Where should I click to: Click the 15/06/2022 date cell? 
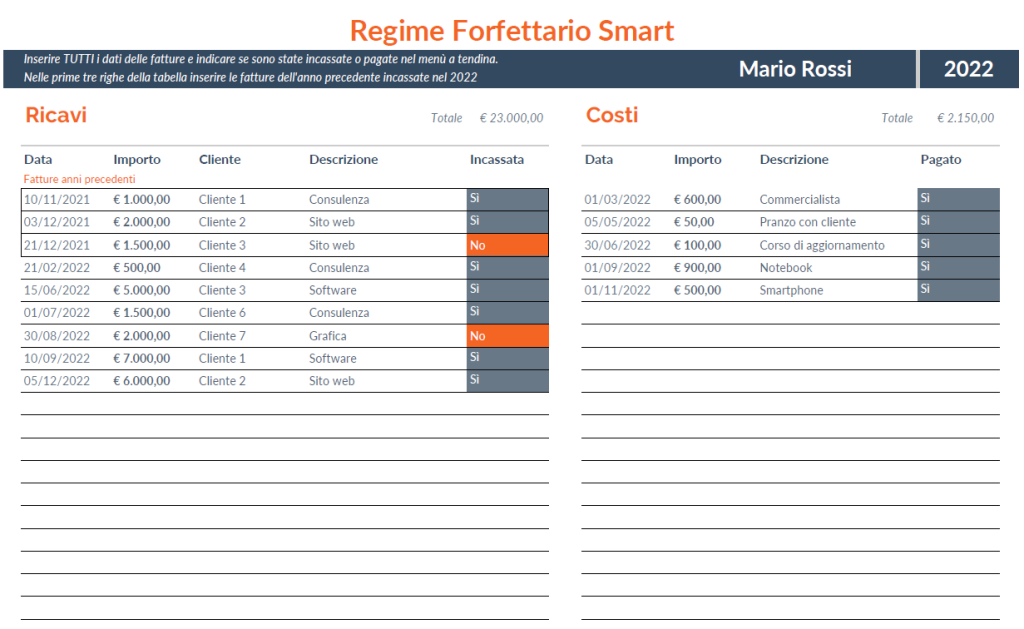[x=57, y=290]
